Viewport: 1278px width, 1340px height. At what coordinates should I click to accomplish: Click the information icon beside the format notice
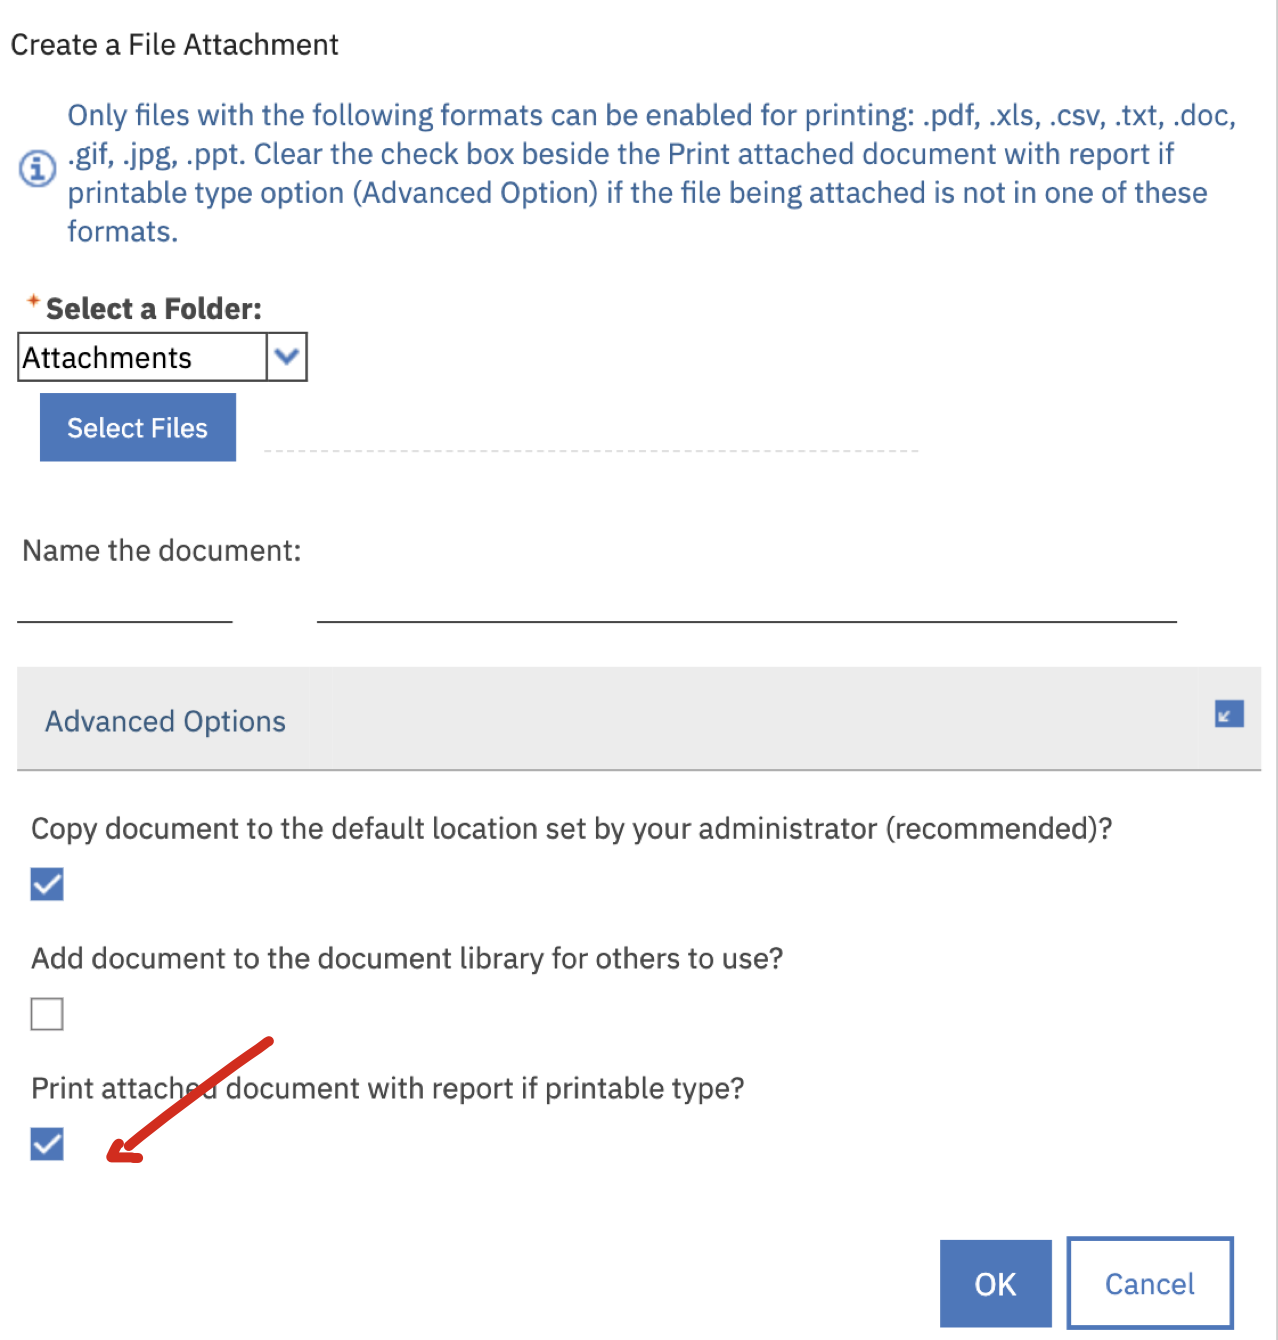coord(36,168)
